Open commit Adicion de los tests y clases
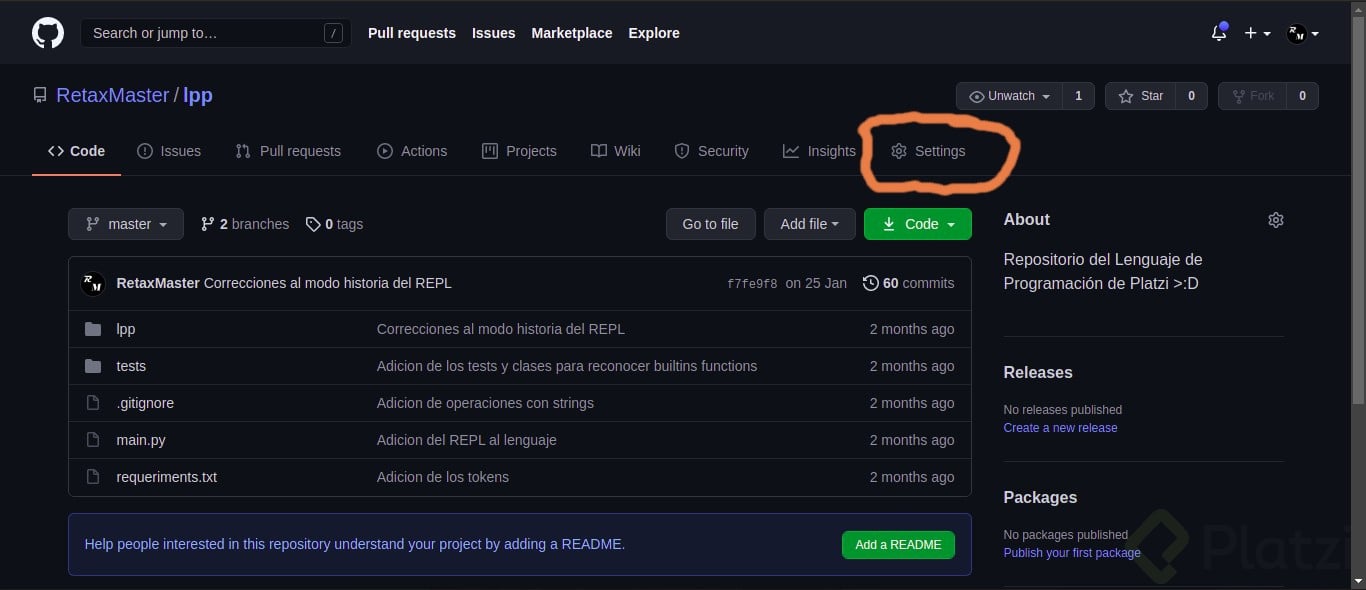This screenshot has width=1366, height=590. pos(567,366)
